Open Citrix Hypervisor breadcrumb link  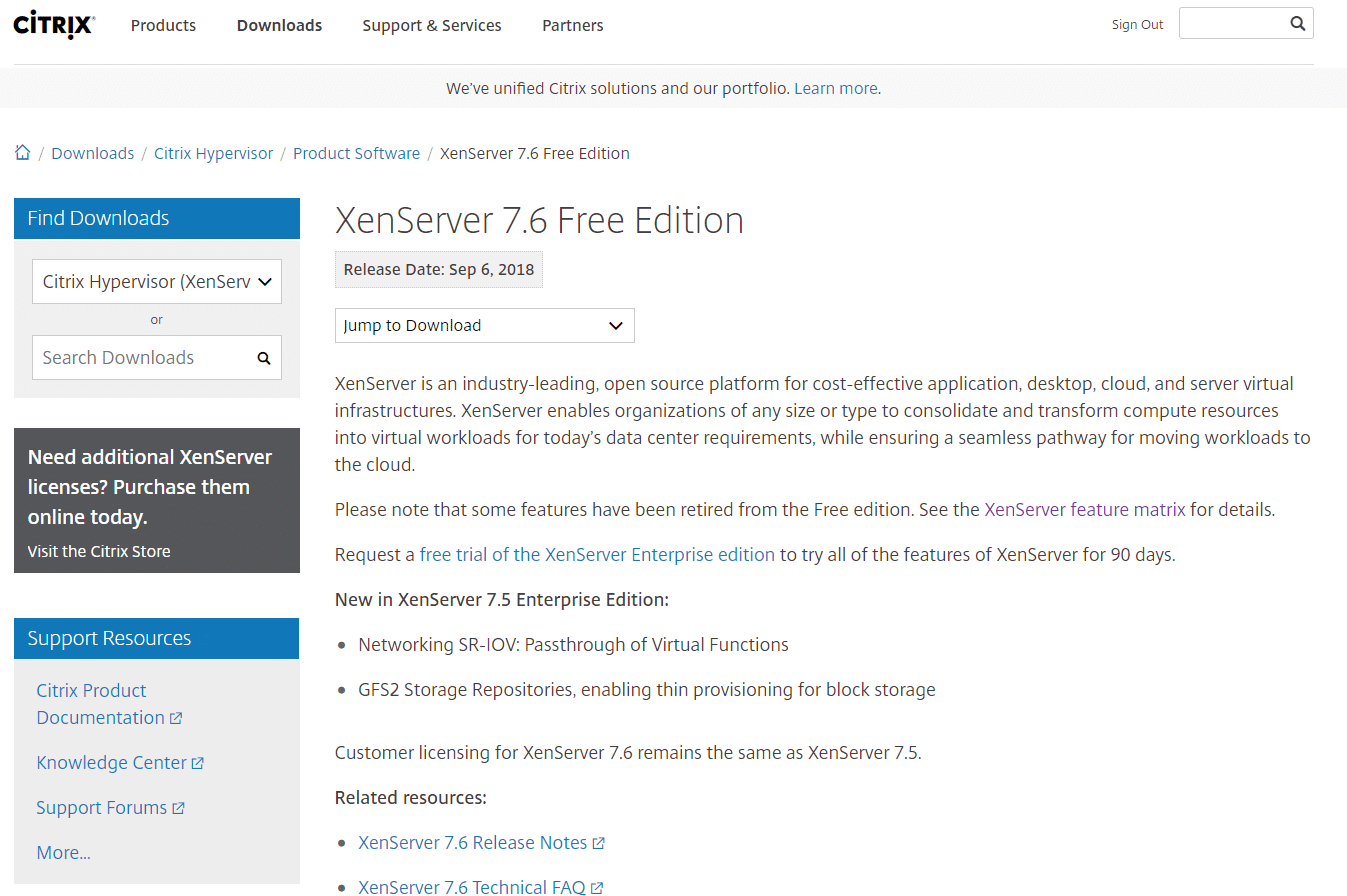213,153
